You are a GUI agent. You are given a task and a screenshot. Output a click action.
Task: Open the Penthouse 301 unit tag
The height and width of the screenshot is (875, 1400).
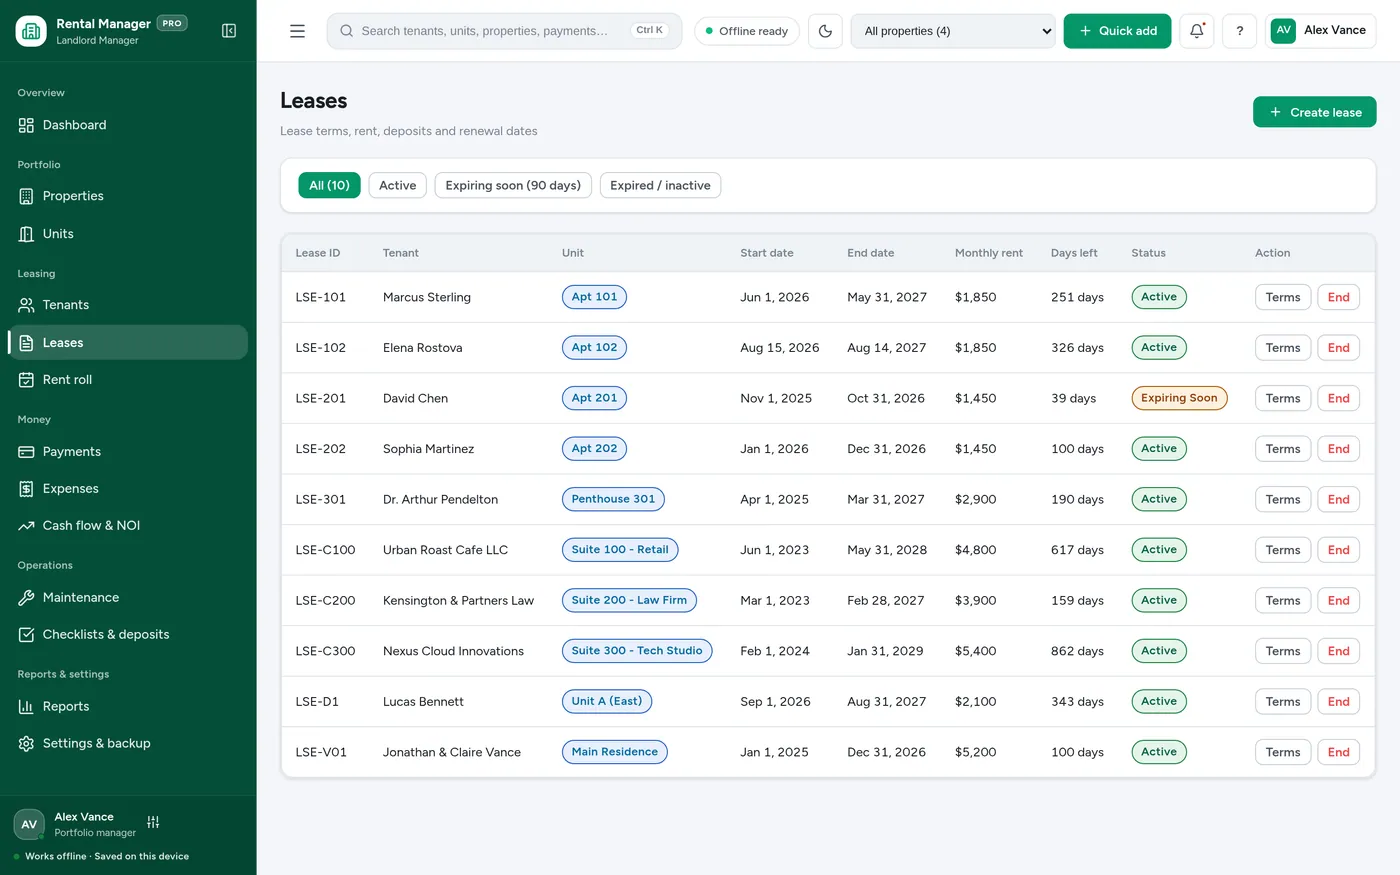[x=613, y=499]
